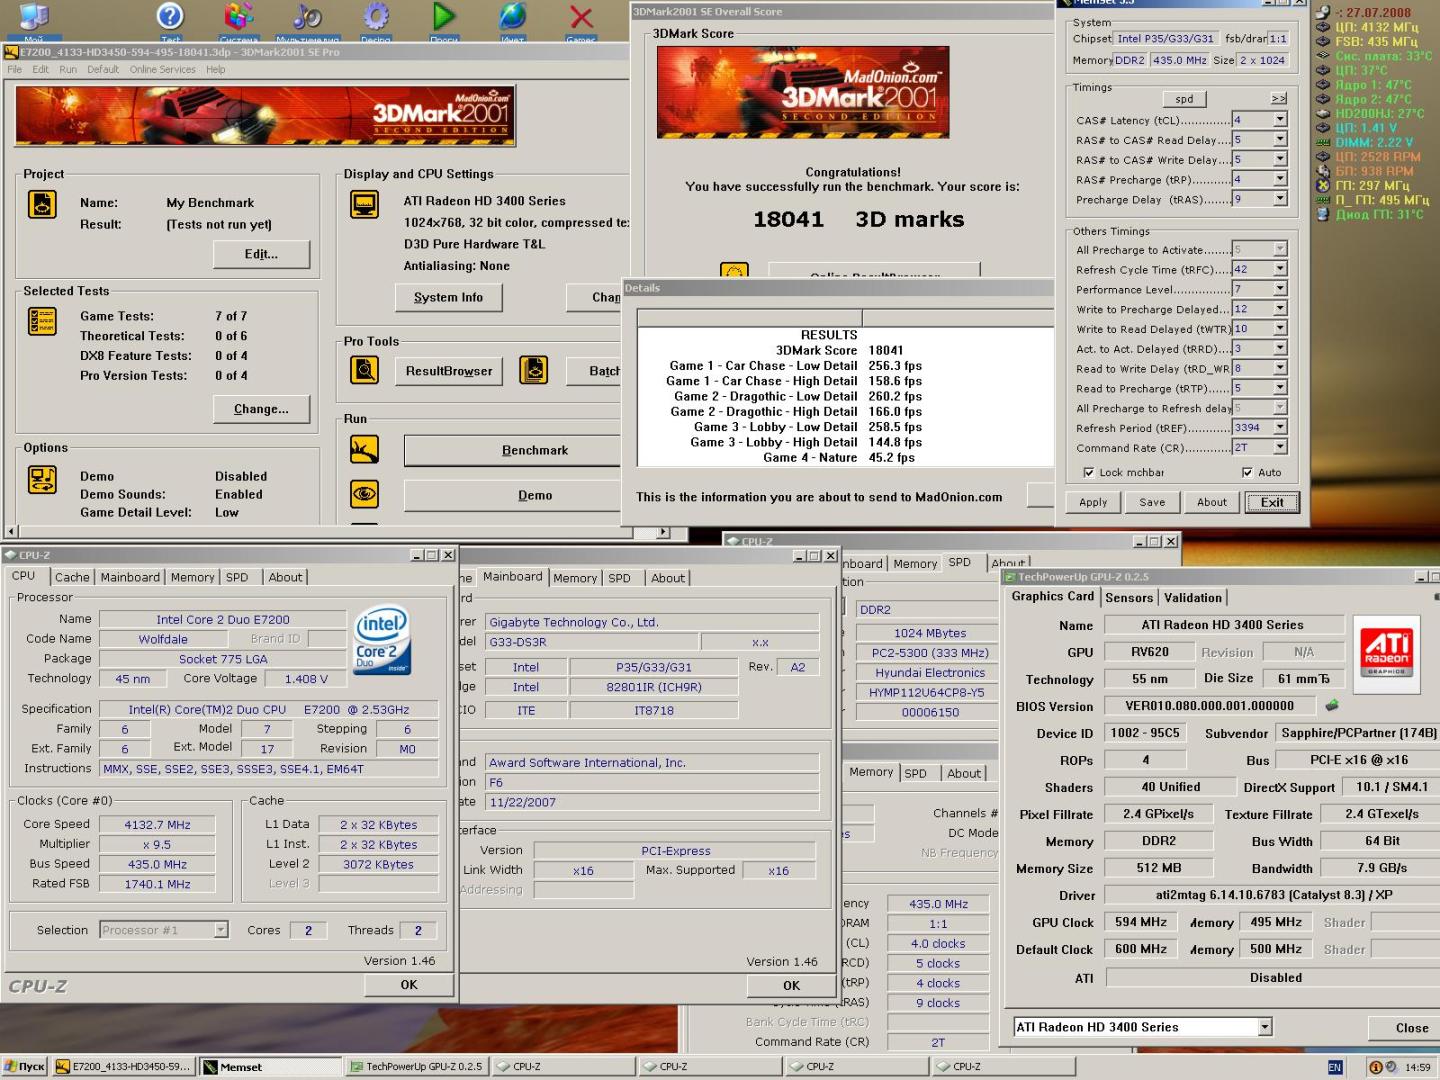Click the Start (Пуск) button on taskbar
Viewport: 1440px width, 1080px height.
pos(25,1067)
